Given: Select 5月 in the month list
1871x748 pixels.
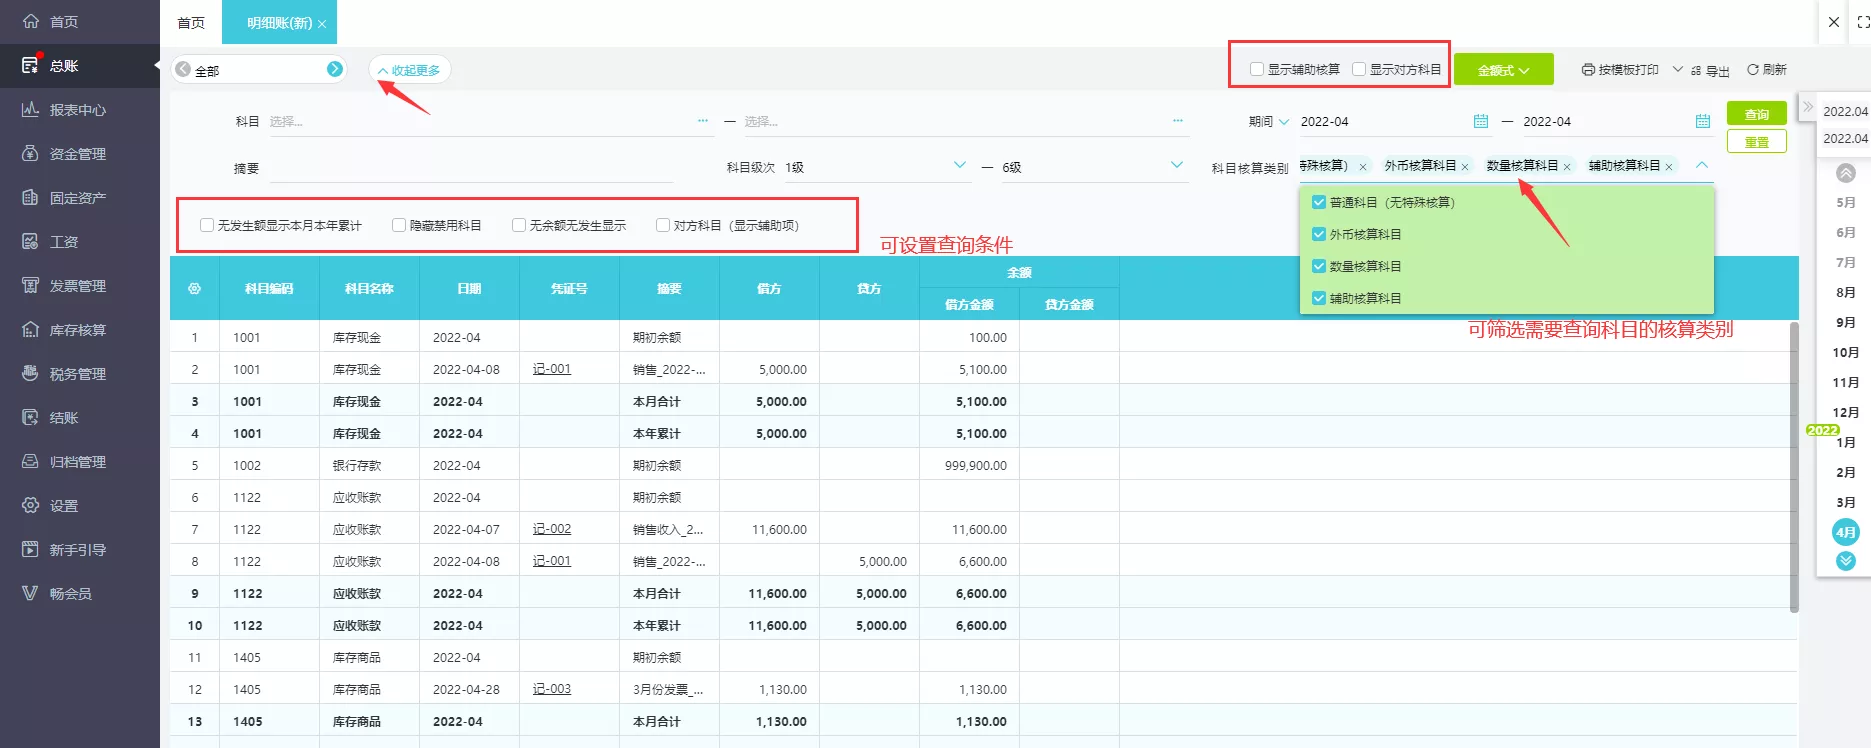Looking at the screenshot, I should 1846,202.
